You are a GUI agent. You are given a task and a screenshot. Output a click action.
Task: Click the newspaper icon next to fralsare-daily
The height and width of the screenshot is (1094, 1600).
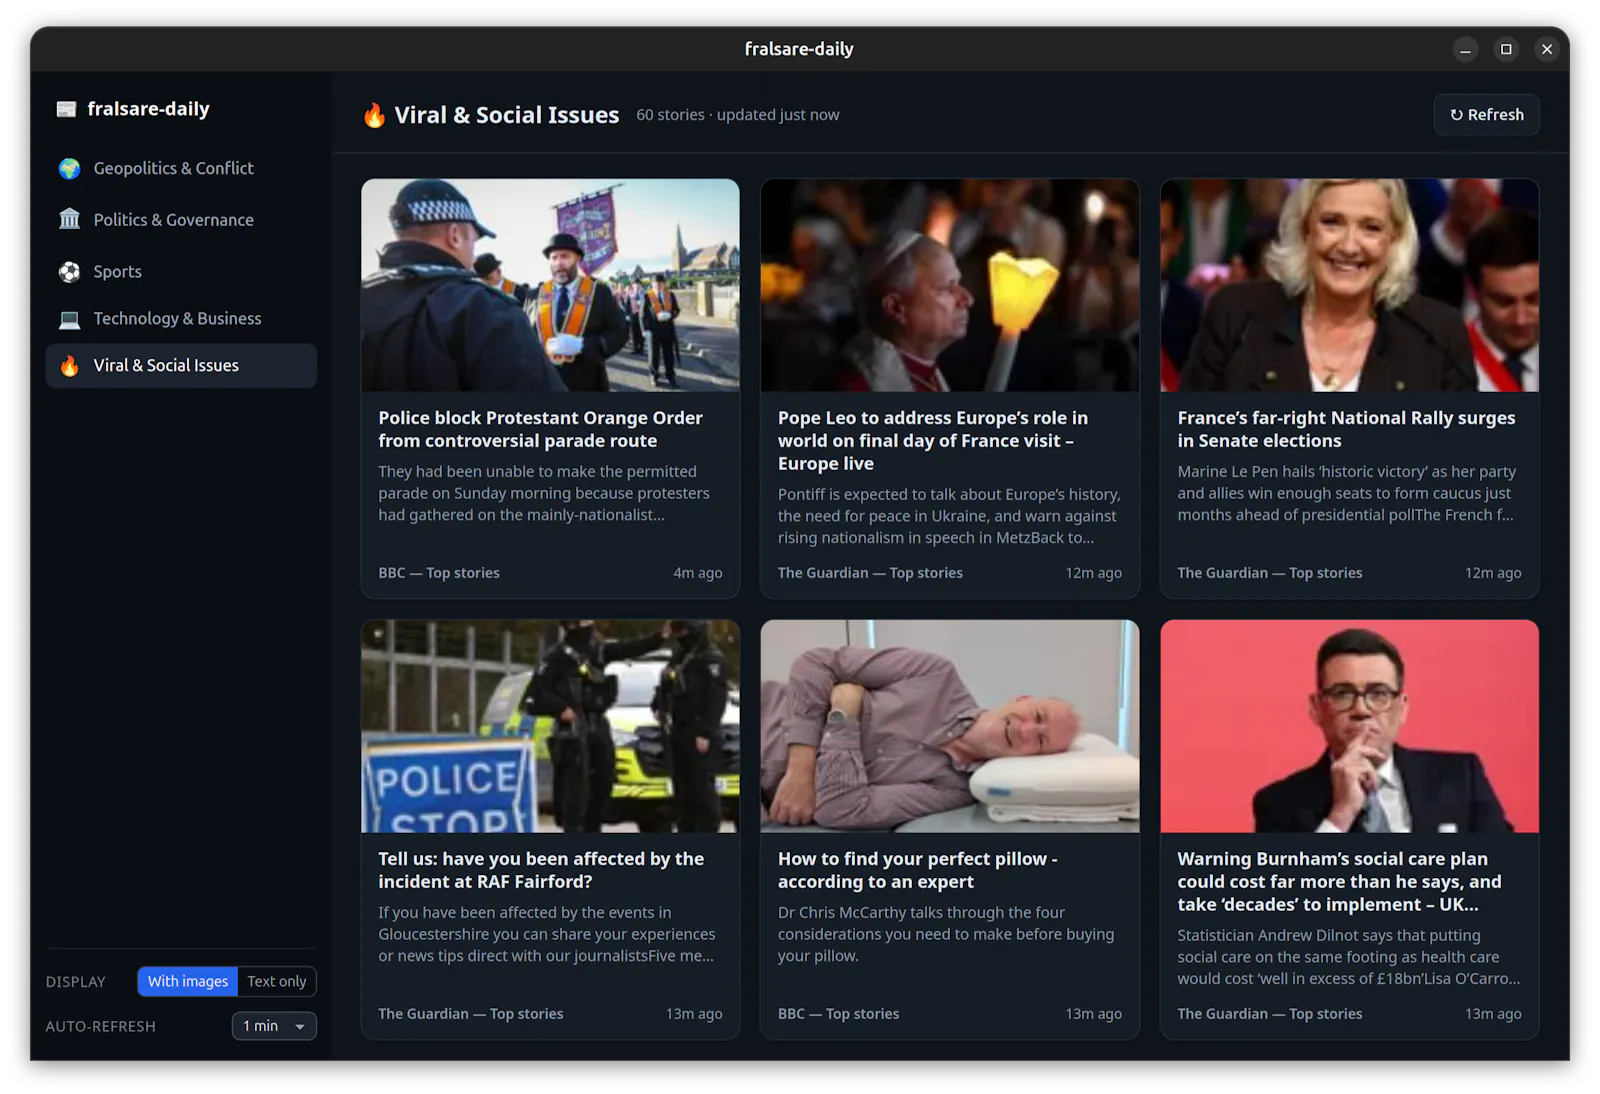click(67, 109)
